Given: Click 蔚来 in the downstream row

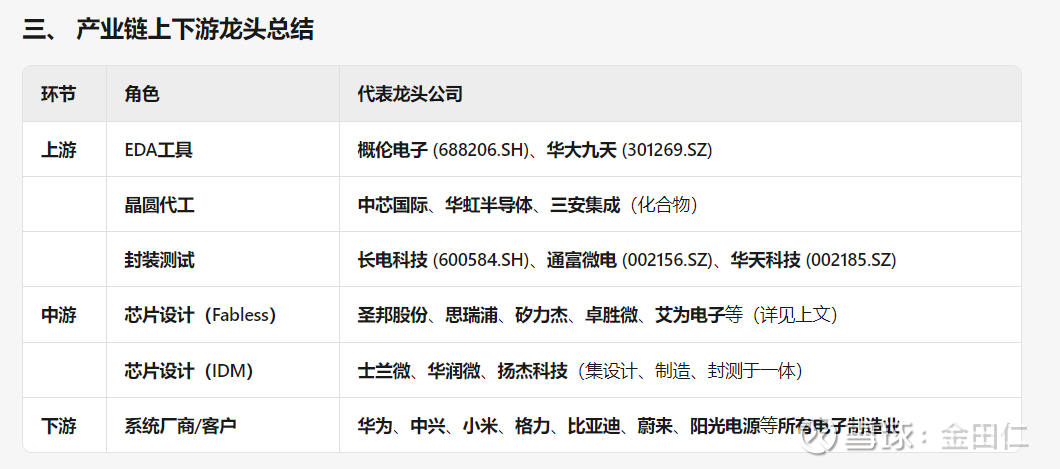Looking at the screenshot, I should (x=656, y=426).
